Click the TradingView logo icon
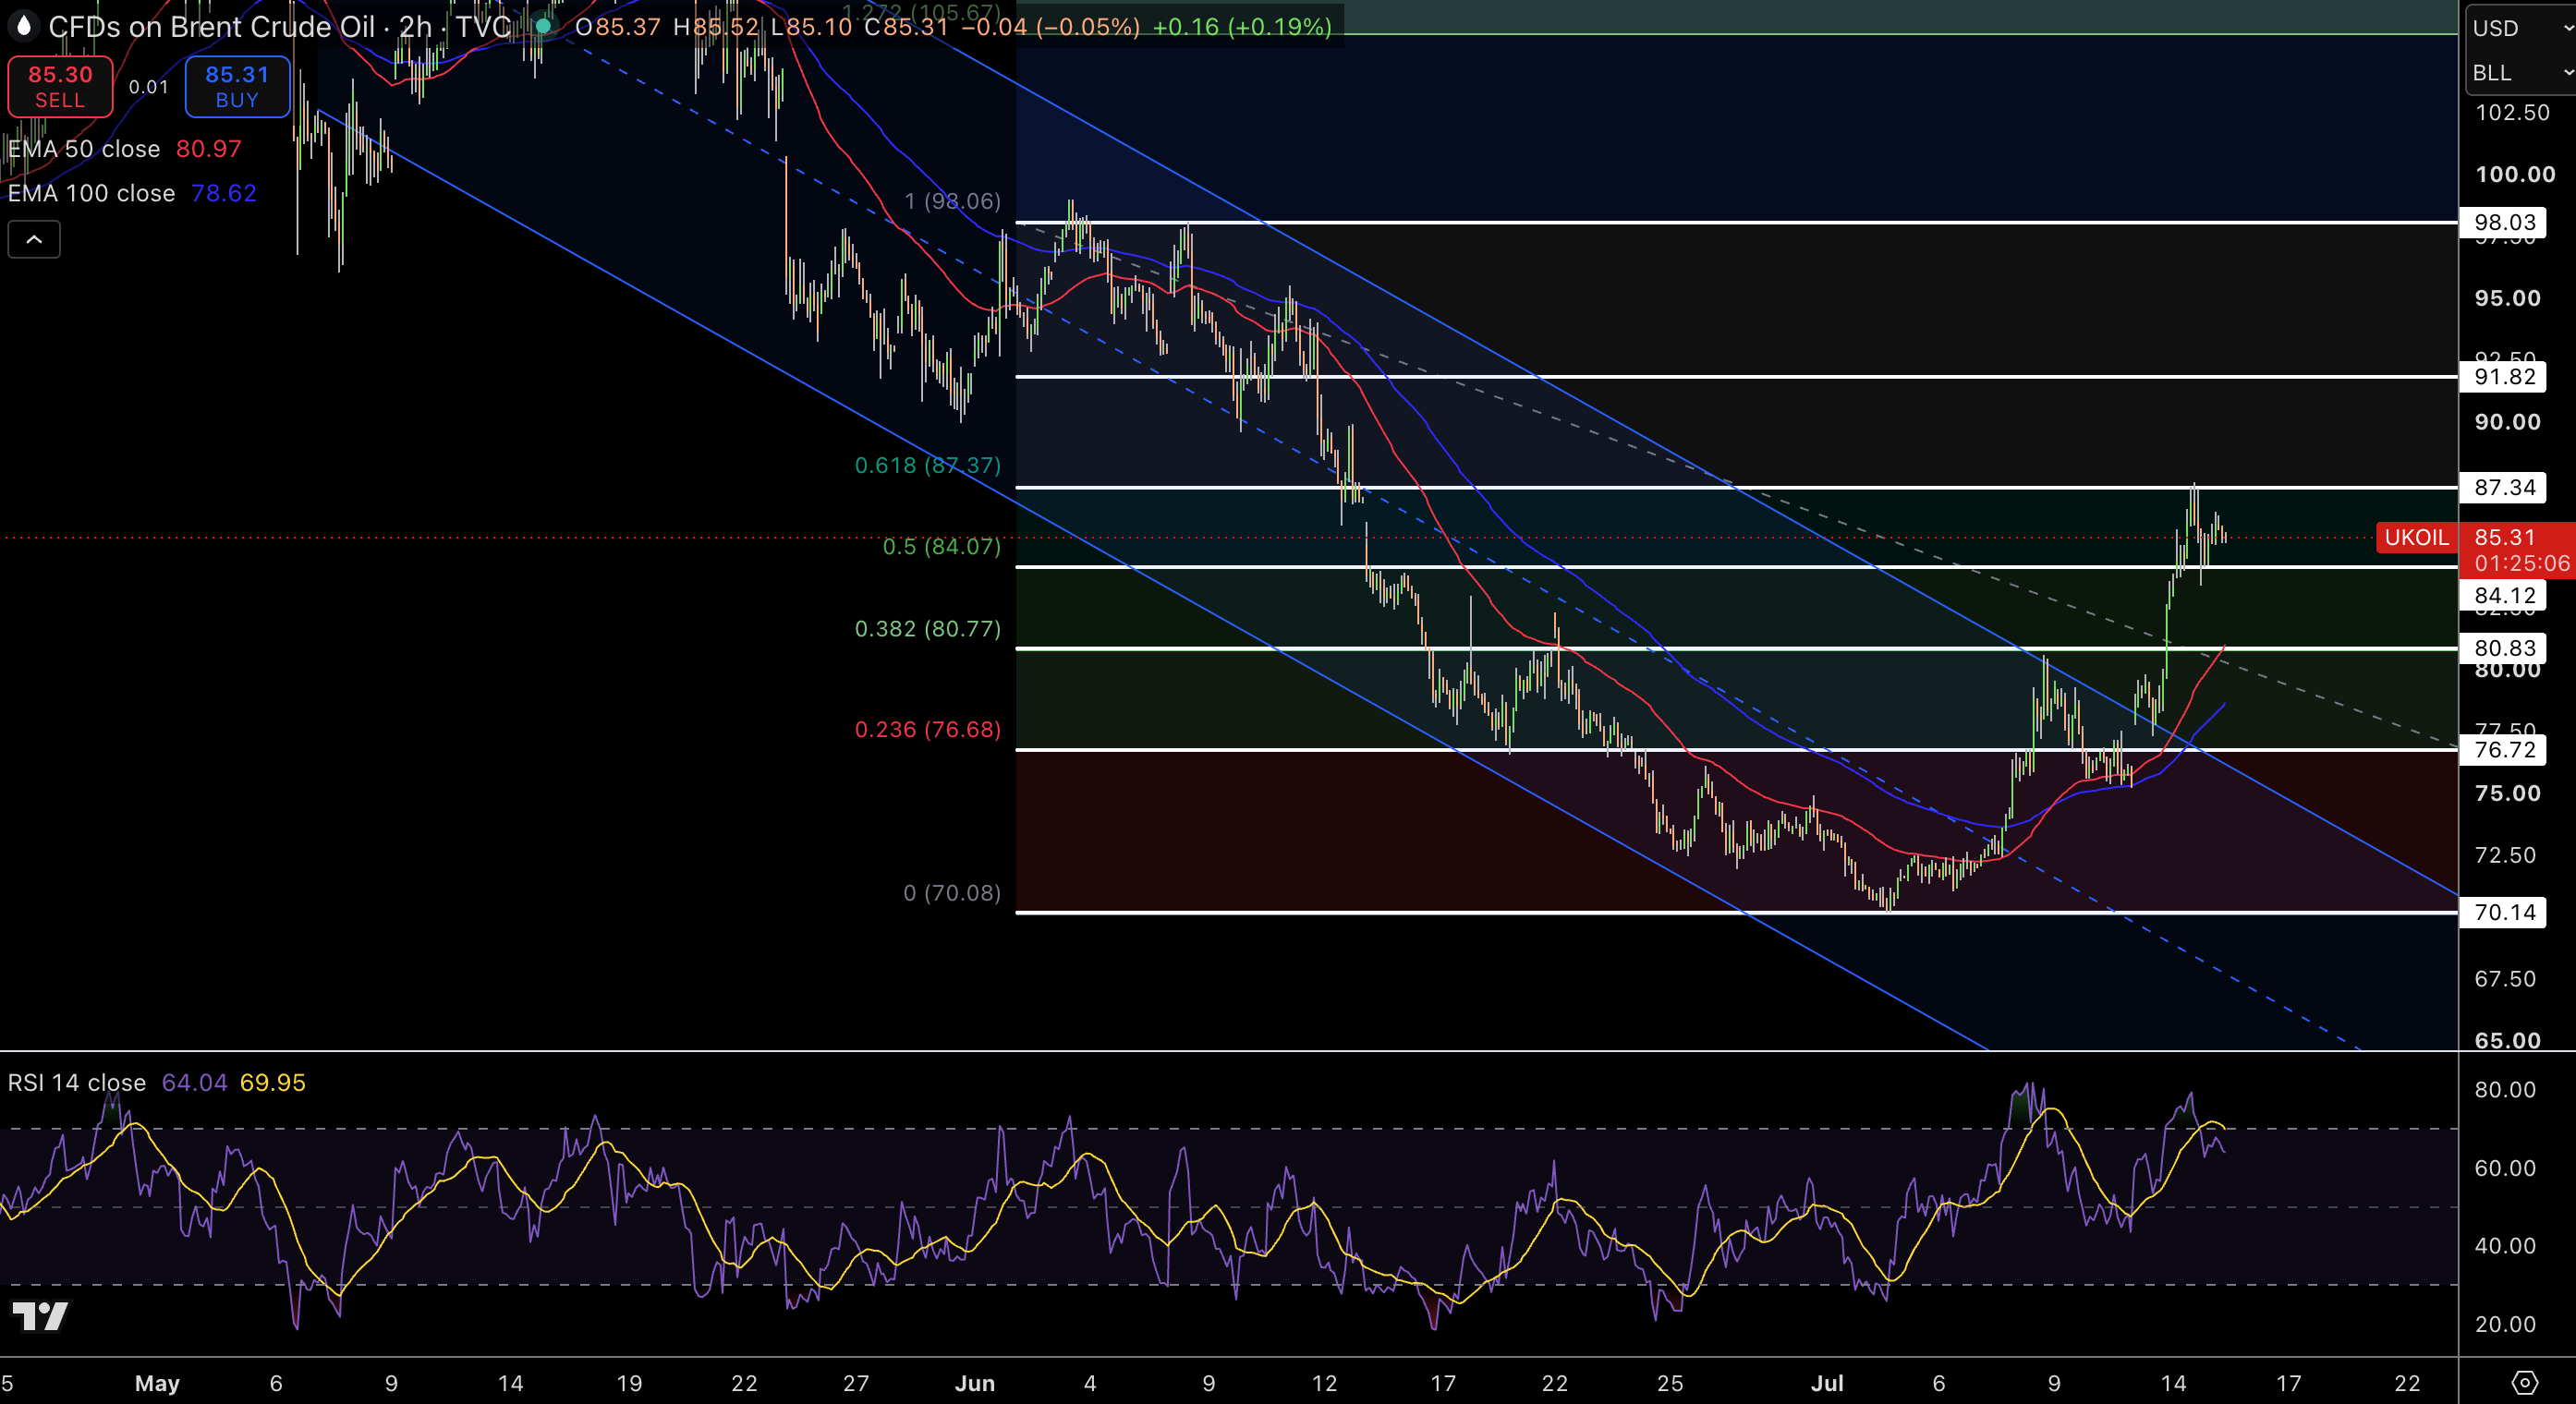 click(40, 1316)
